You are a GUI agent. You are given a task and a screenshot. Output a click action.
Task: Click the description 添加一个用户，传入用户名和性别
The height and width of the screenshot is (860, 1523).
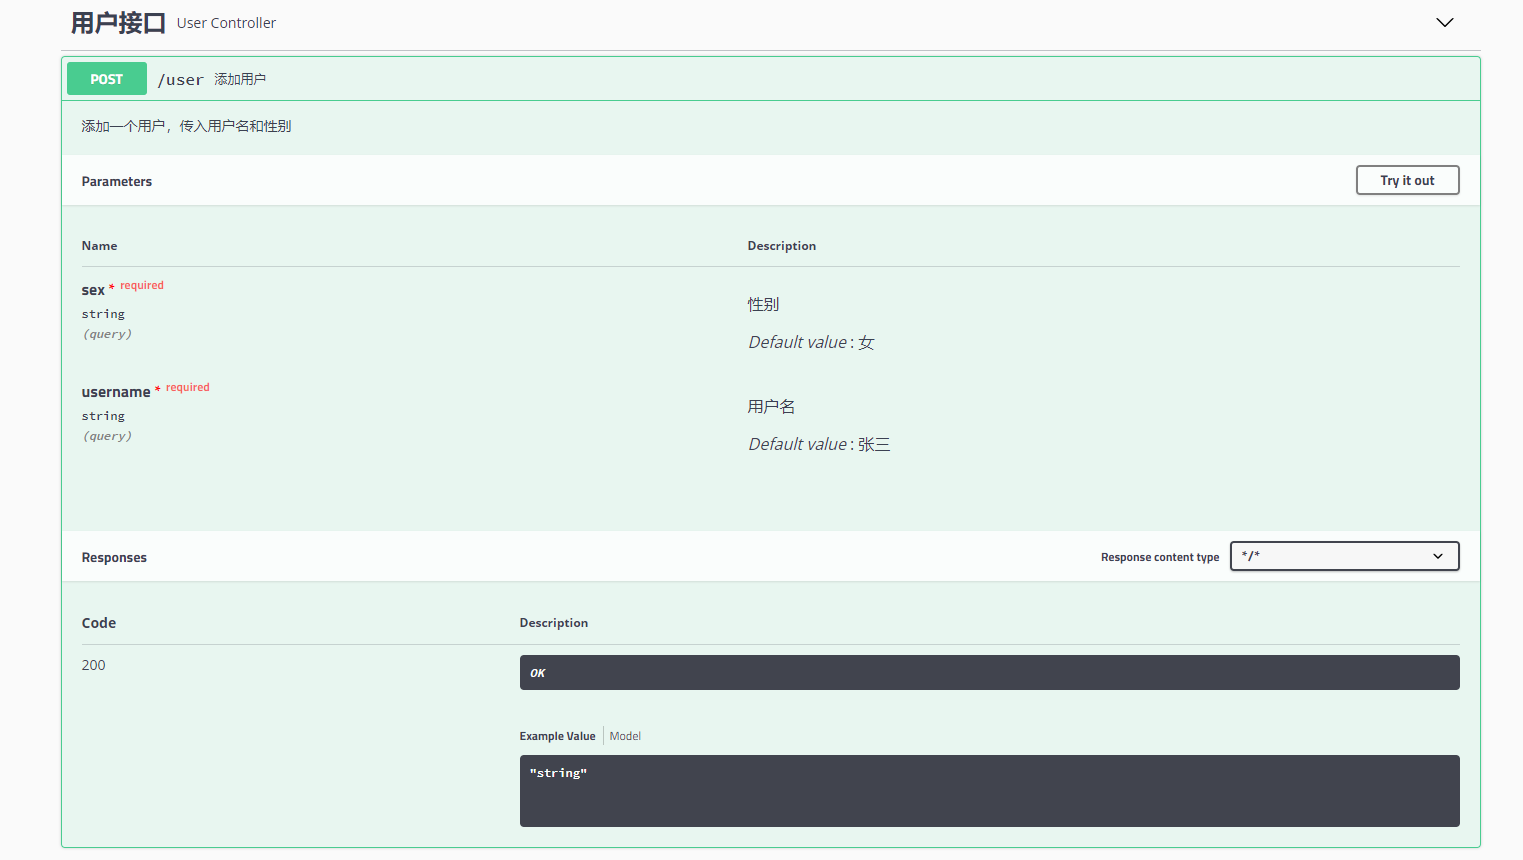coord(186,126)
